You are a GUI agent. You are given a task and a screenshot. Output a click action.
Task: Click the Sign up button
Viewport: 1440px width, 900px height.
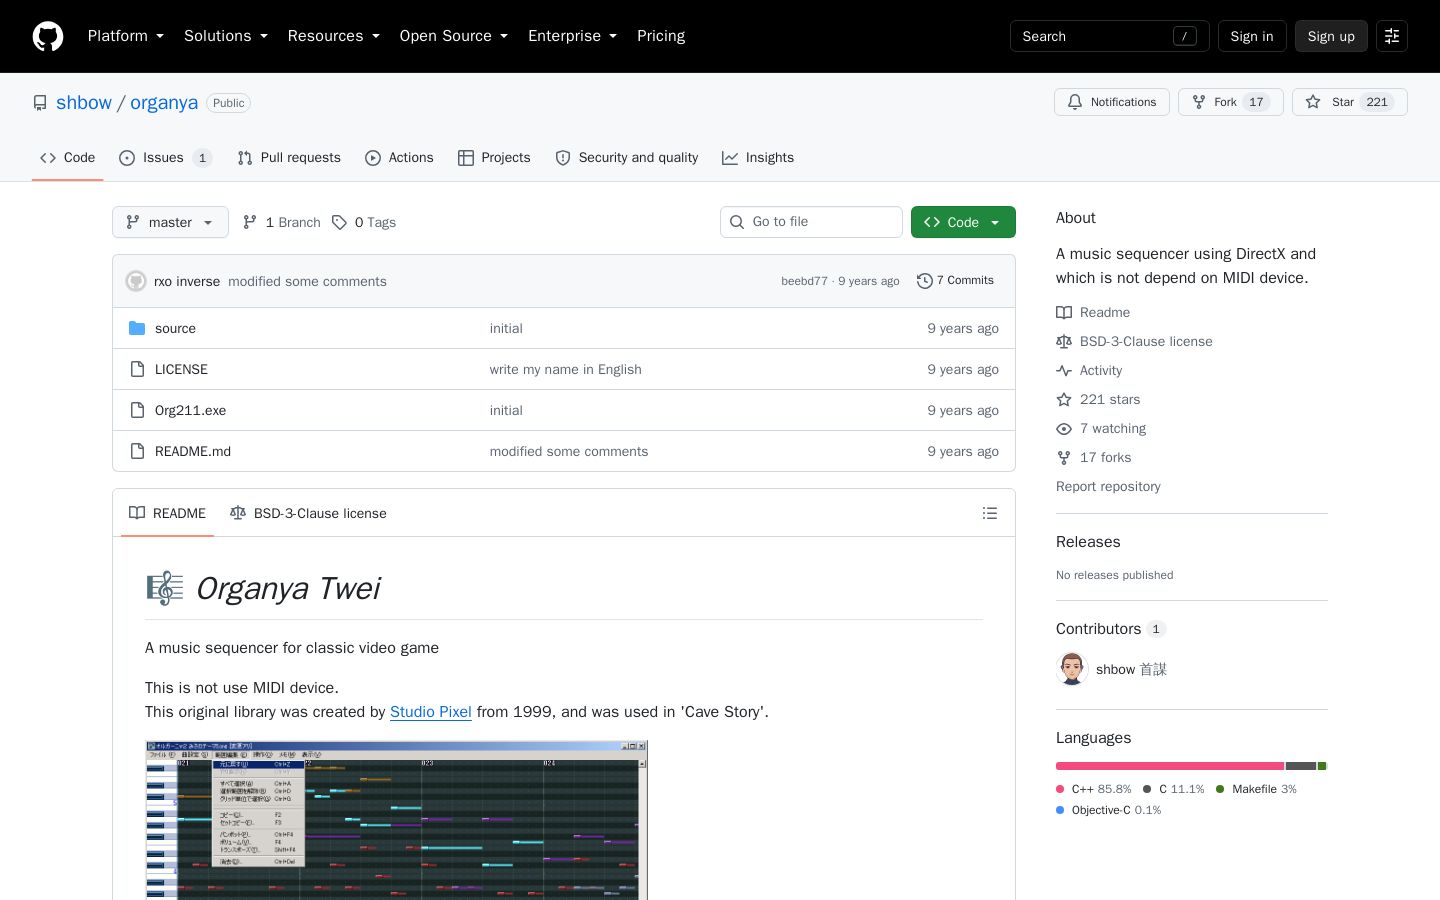1331,36
